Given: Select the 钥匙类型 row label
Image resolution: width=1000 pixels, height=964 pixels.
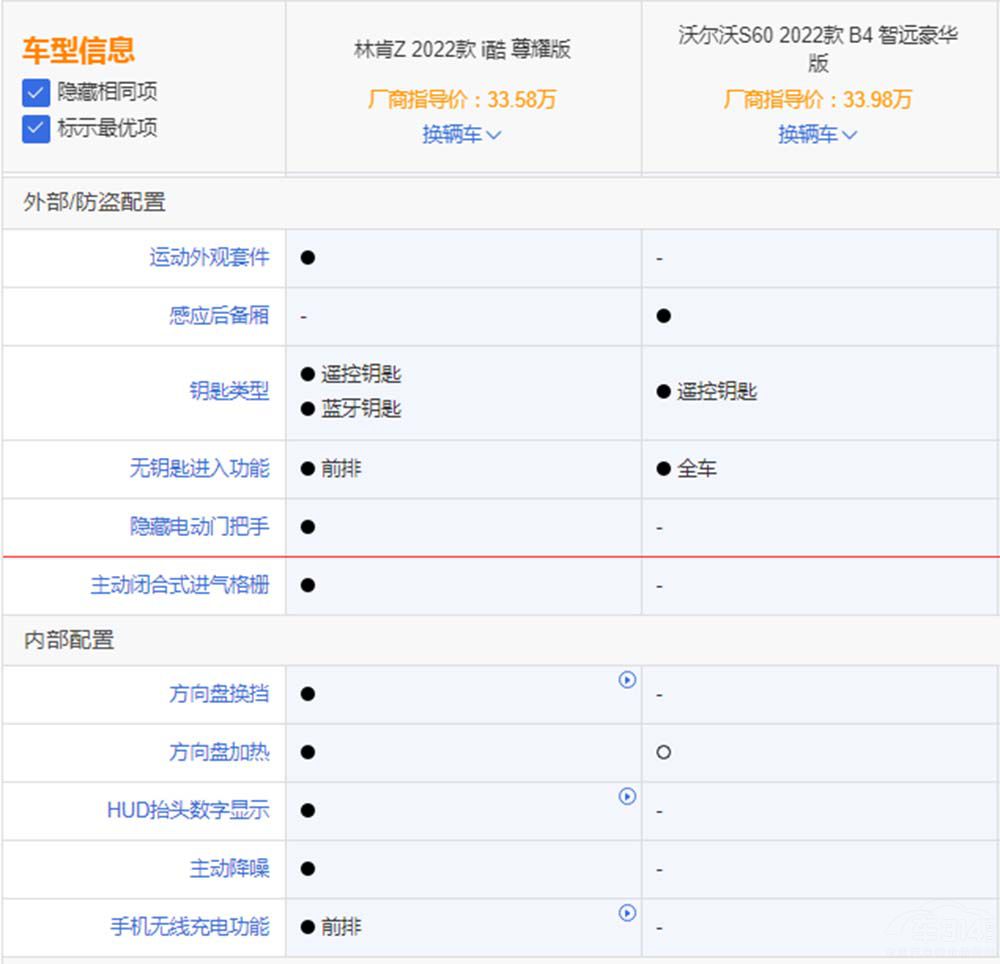Looking at the screenshot, I should point(229,391).
